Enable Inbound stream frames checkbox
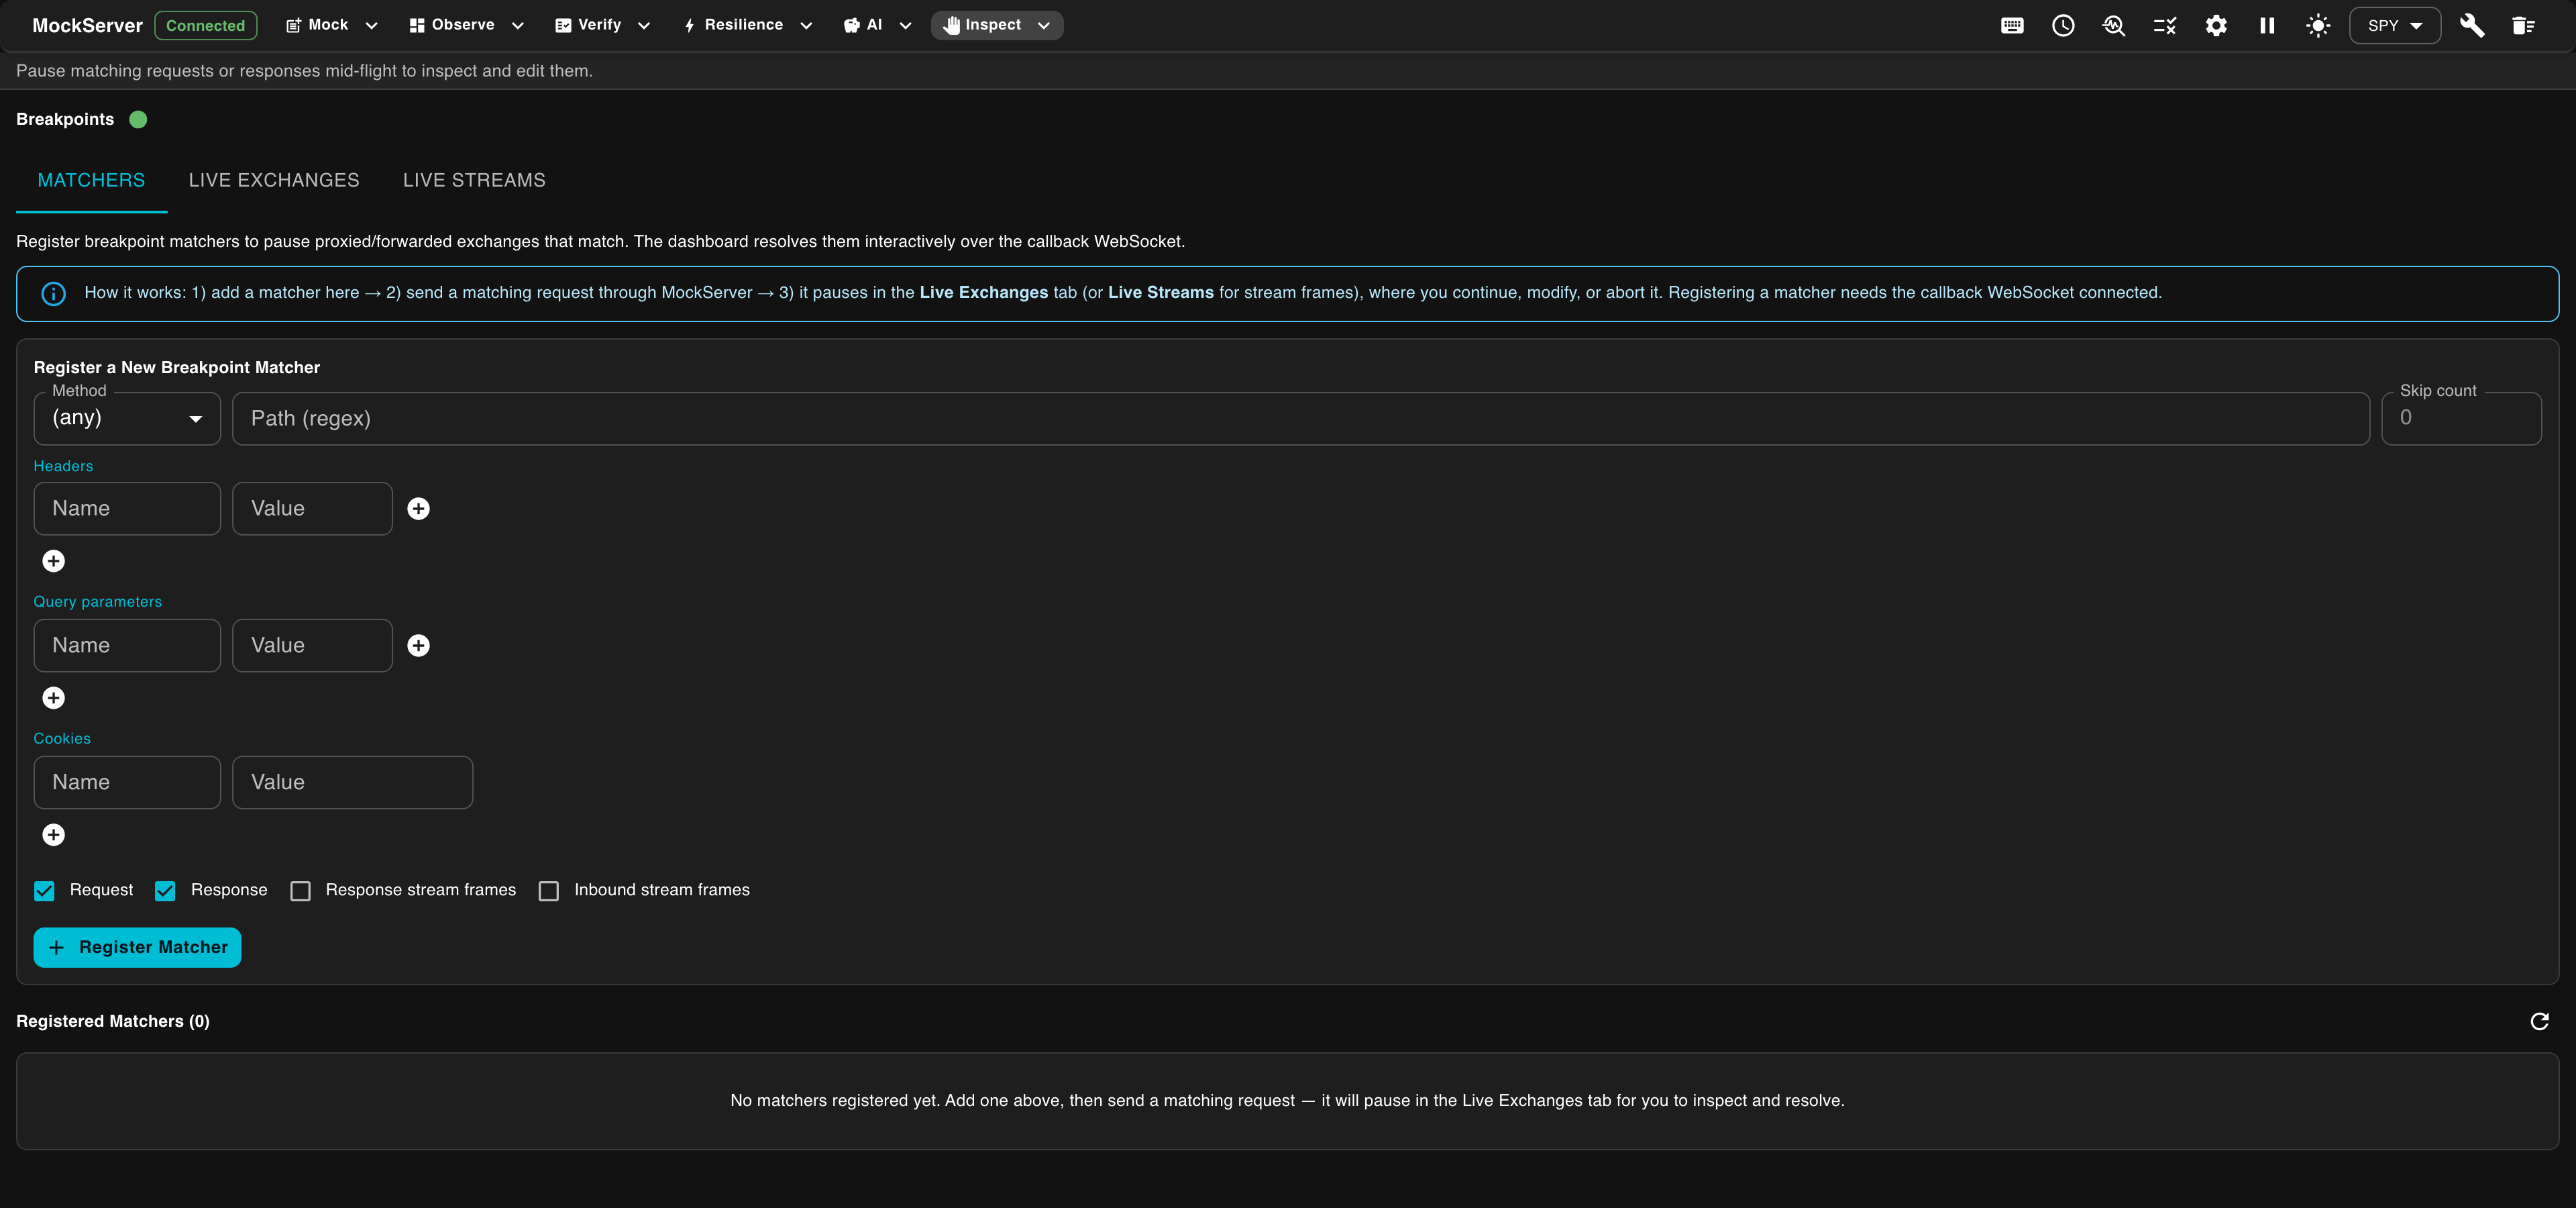Viewport: 2576px width, 1208px height. (549, 891)
